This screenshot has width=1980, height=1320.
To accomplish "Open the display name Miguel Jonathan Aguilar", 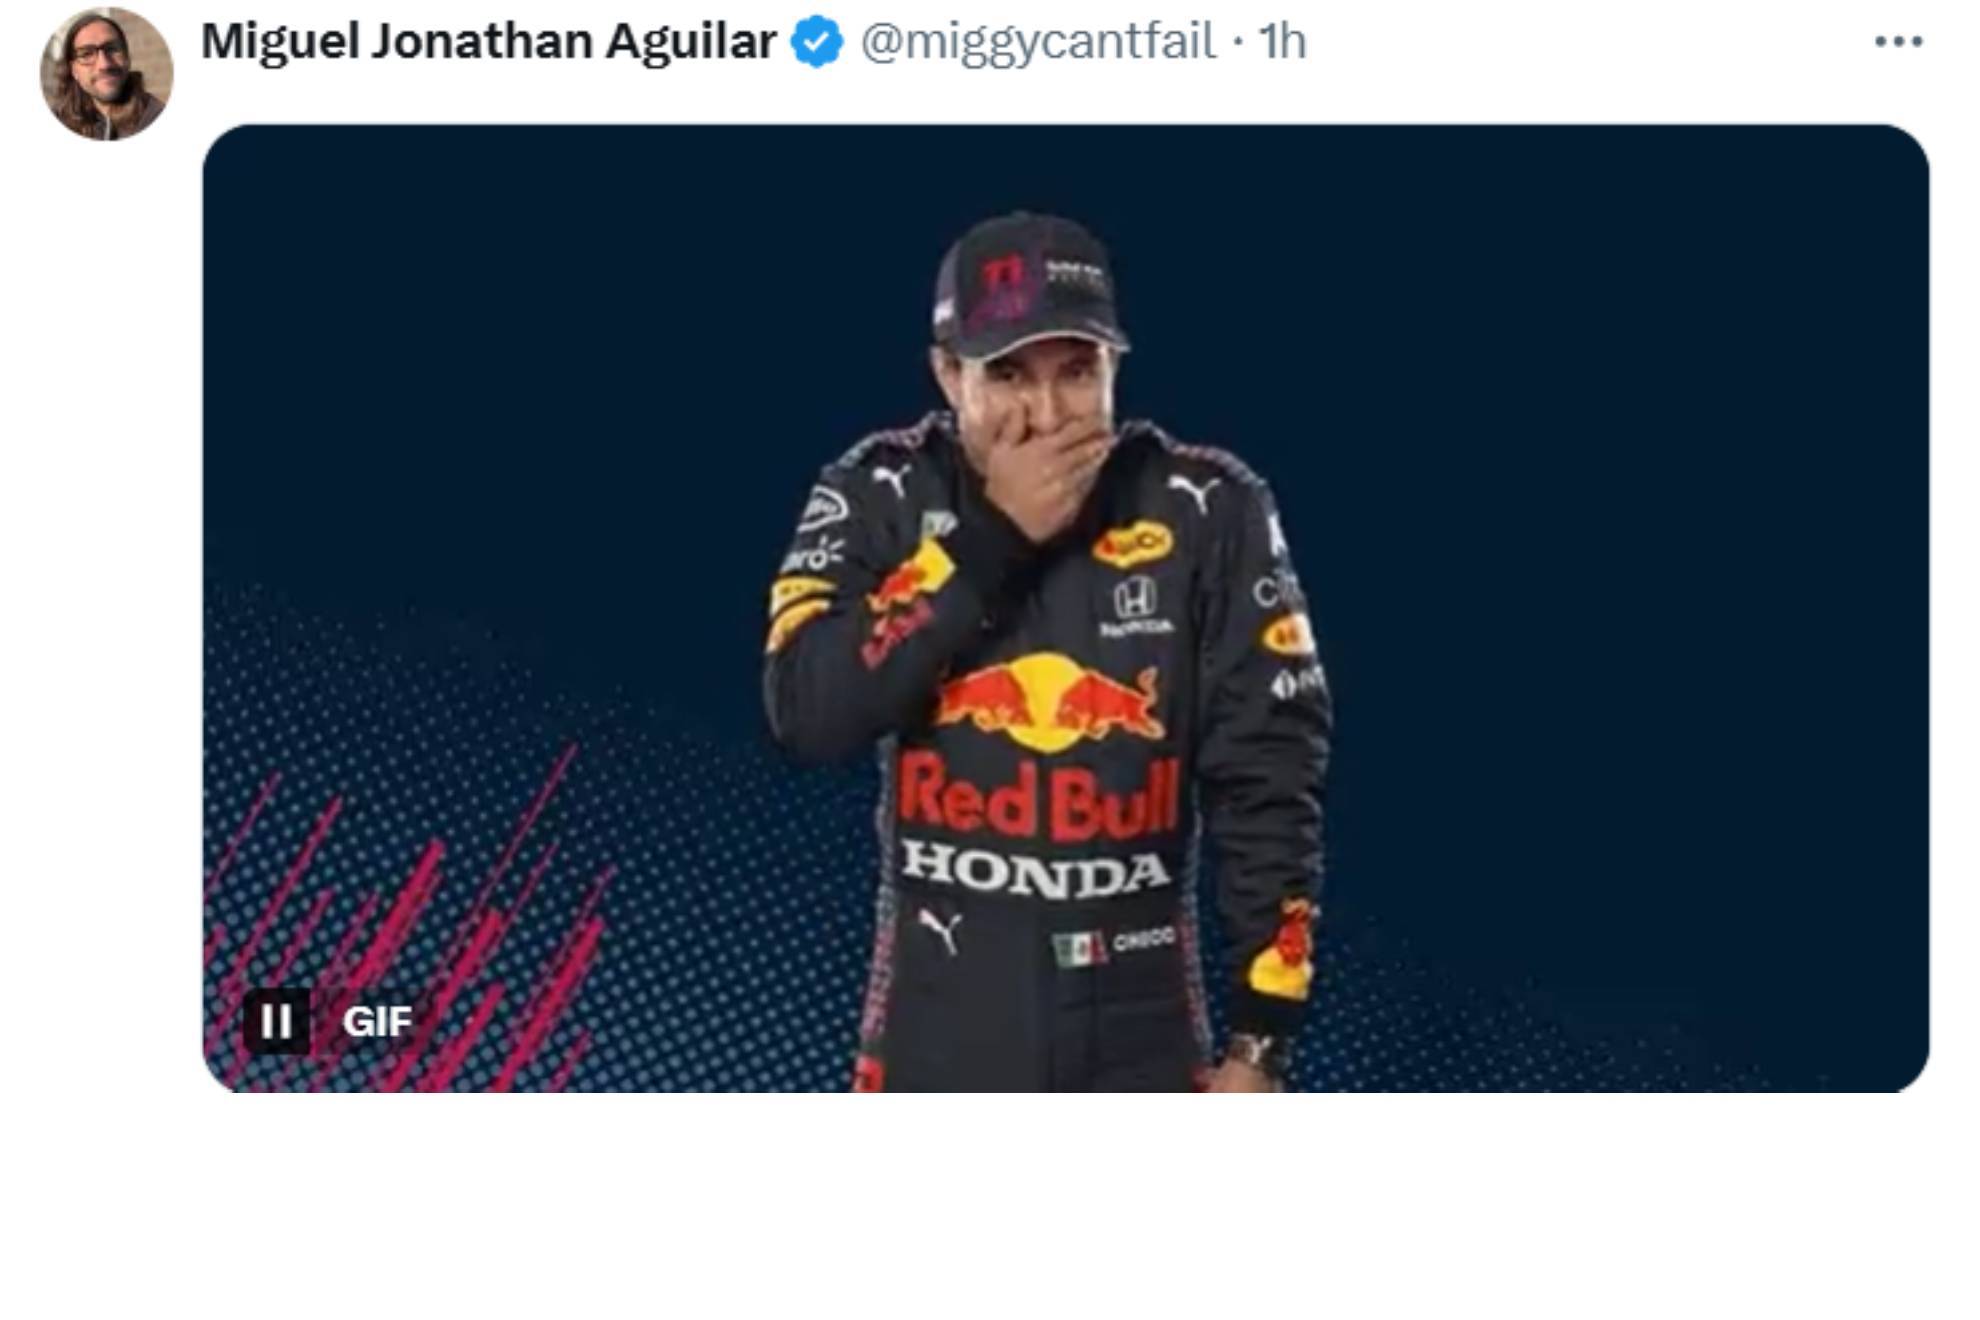I will (x=489, y=42).
